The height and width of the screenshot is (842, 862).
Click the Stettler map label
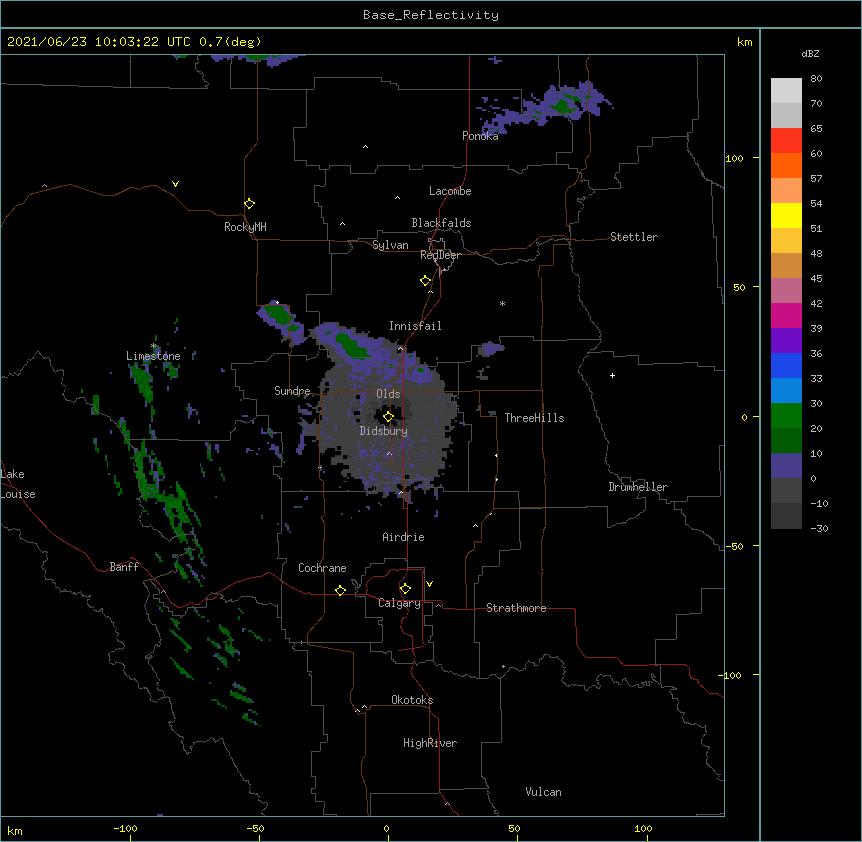[x=634, y=237]
